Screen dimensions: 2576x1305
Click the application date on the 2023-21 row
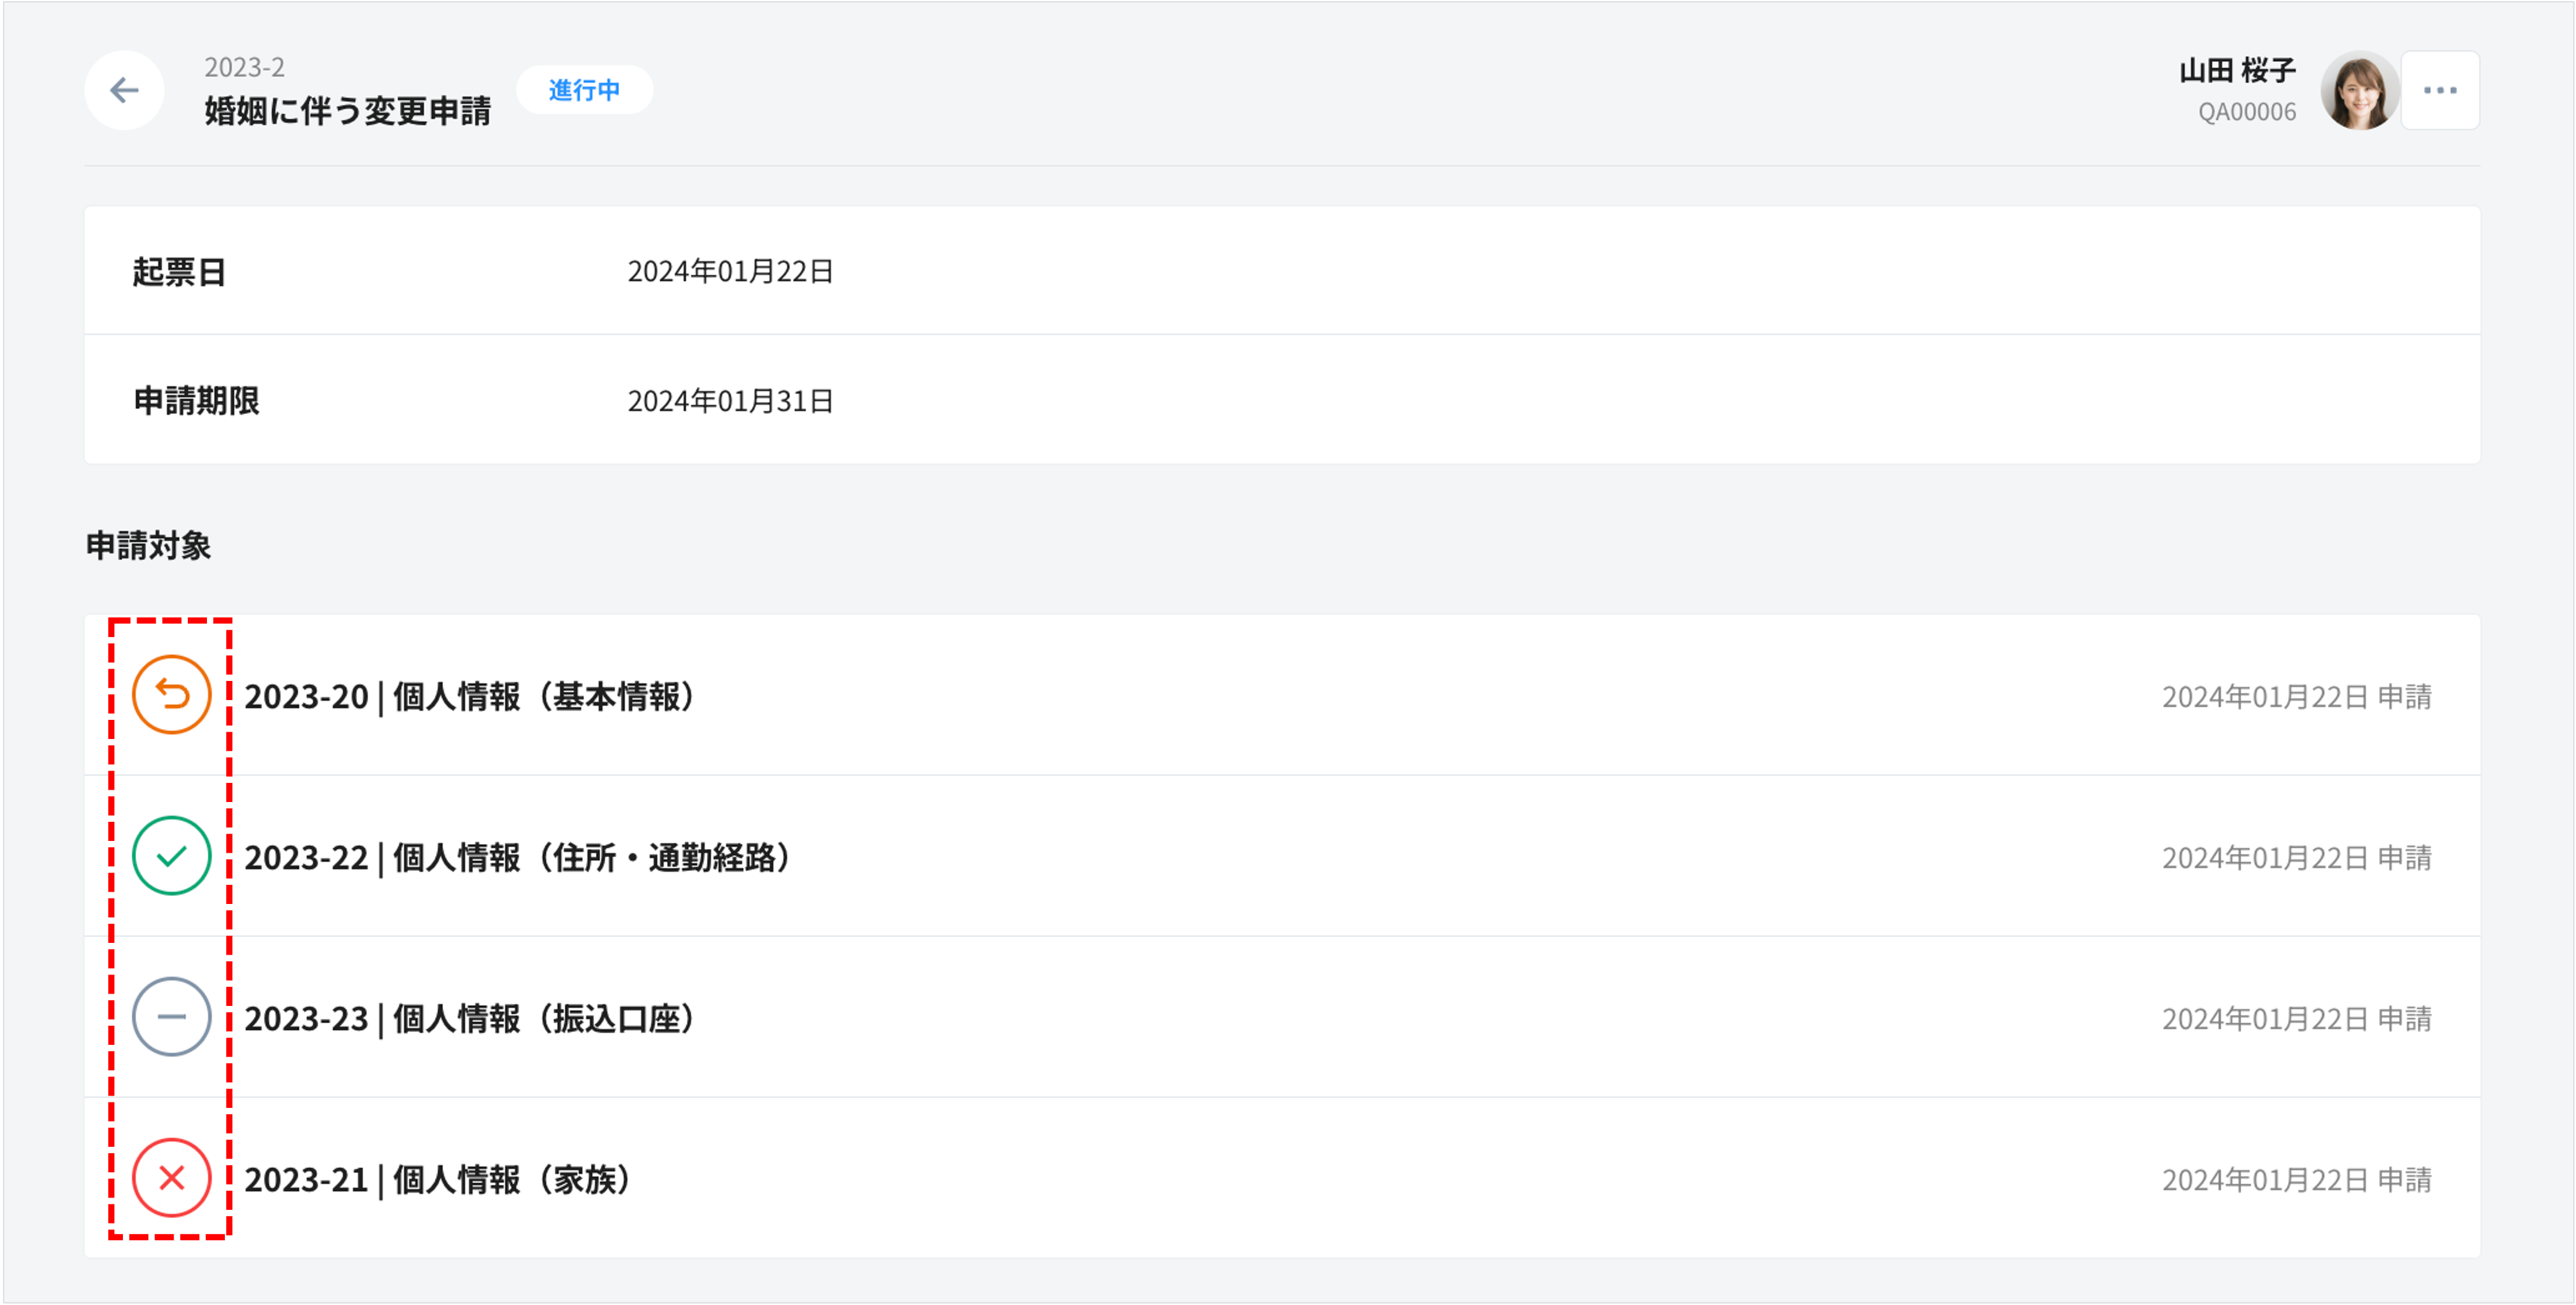tap(2296, 1180)
